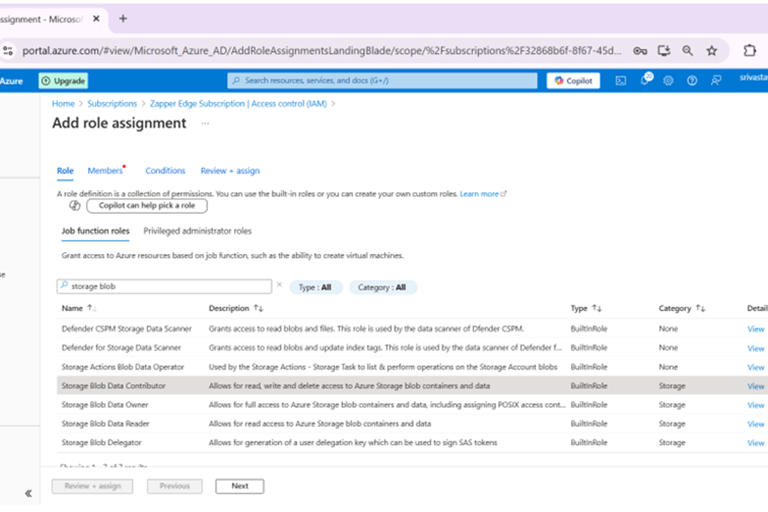Viewport: 768px width, 512px height.
Task: Click the Next button
Action: (240, 486)
